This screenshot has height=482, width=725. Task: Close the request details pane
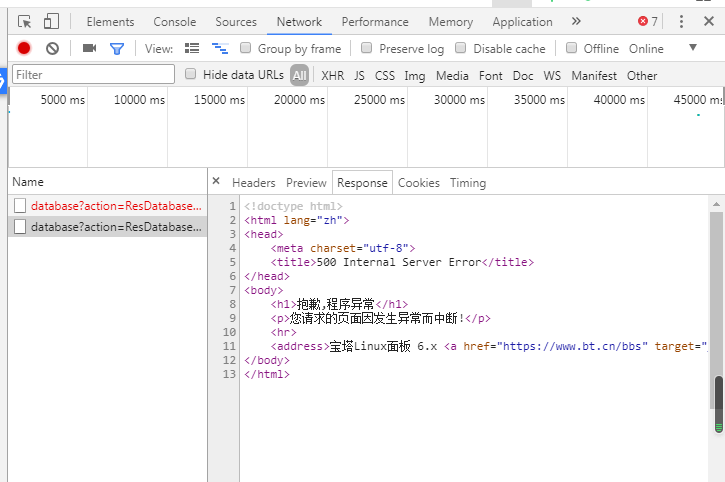tap(216, 181)
